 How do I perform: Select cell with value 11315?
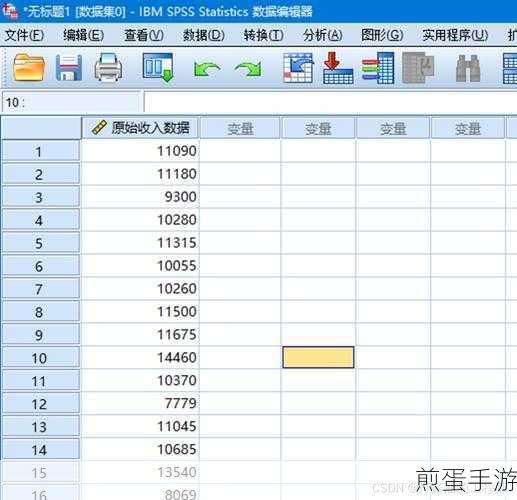pyautogui.click(x=140, y=243)
